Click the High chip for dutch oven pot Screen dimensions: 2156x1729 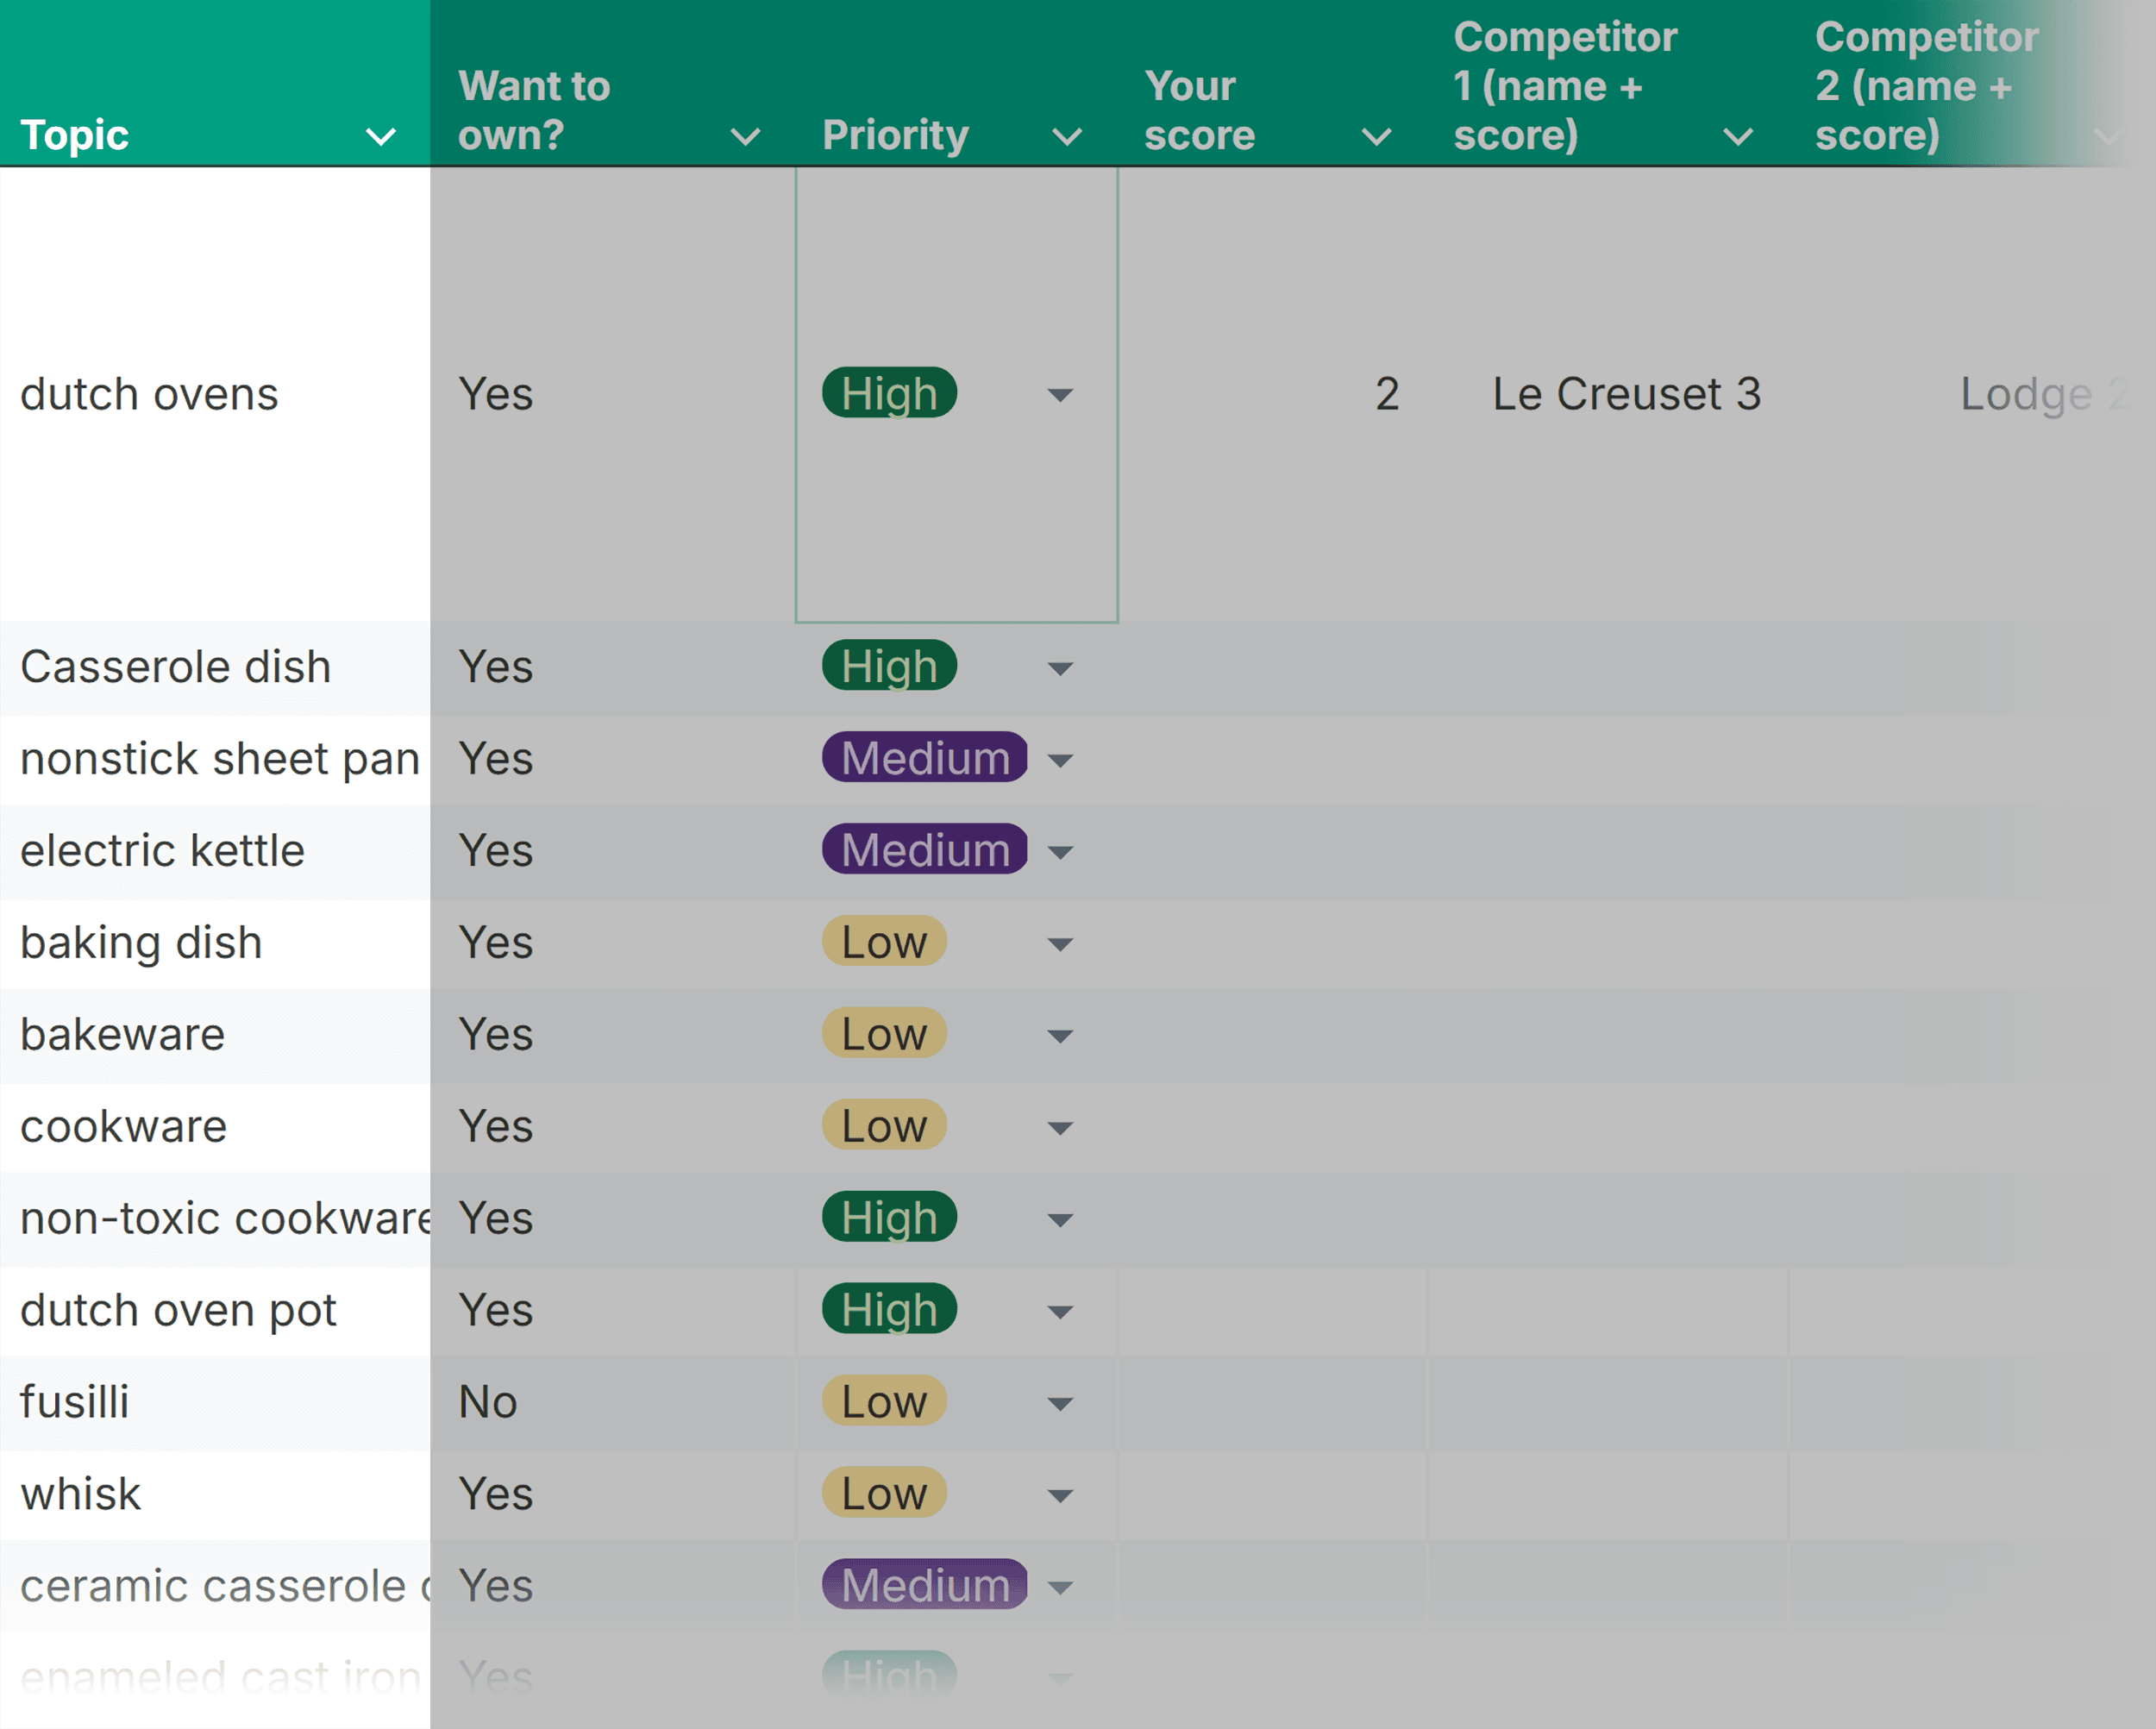[x=889, y=1310]
